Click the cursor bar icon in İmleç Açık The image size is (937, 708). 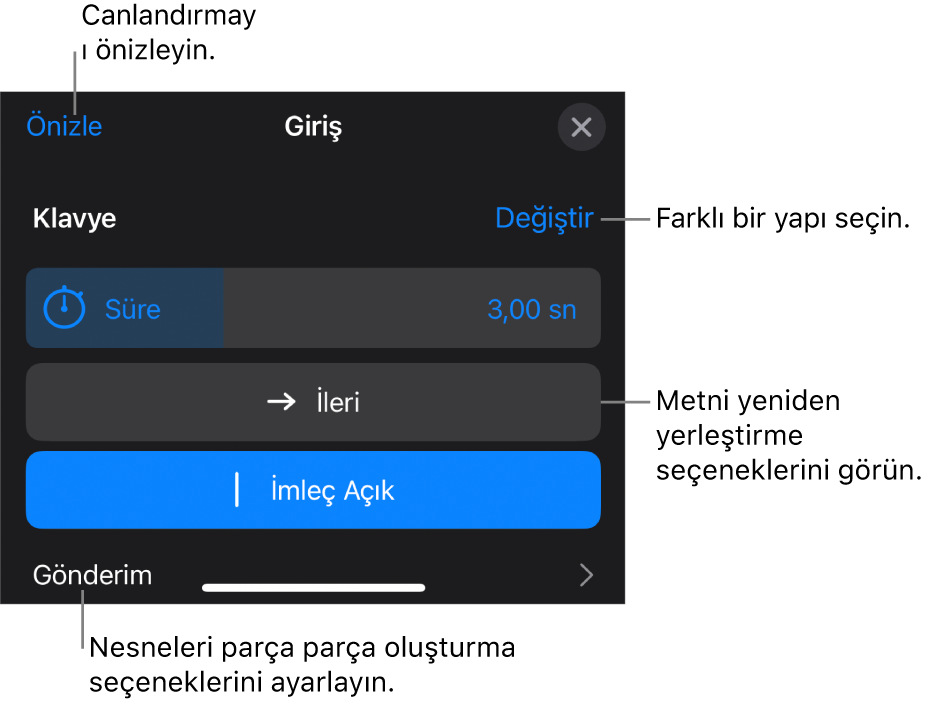pyautogui.click(x=237, y=490)
